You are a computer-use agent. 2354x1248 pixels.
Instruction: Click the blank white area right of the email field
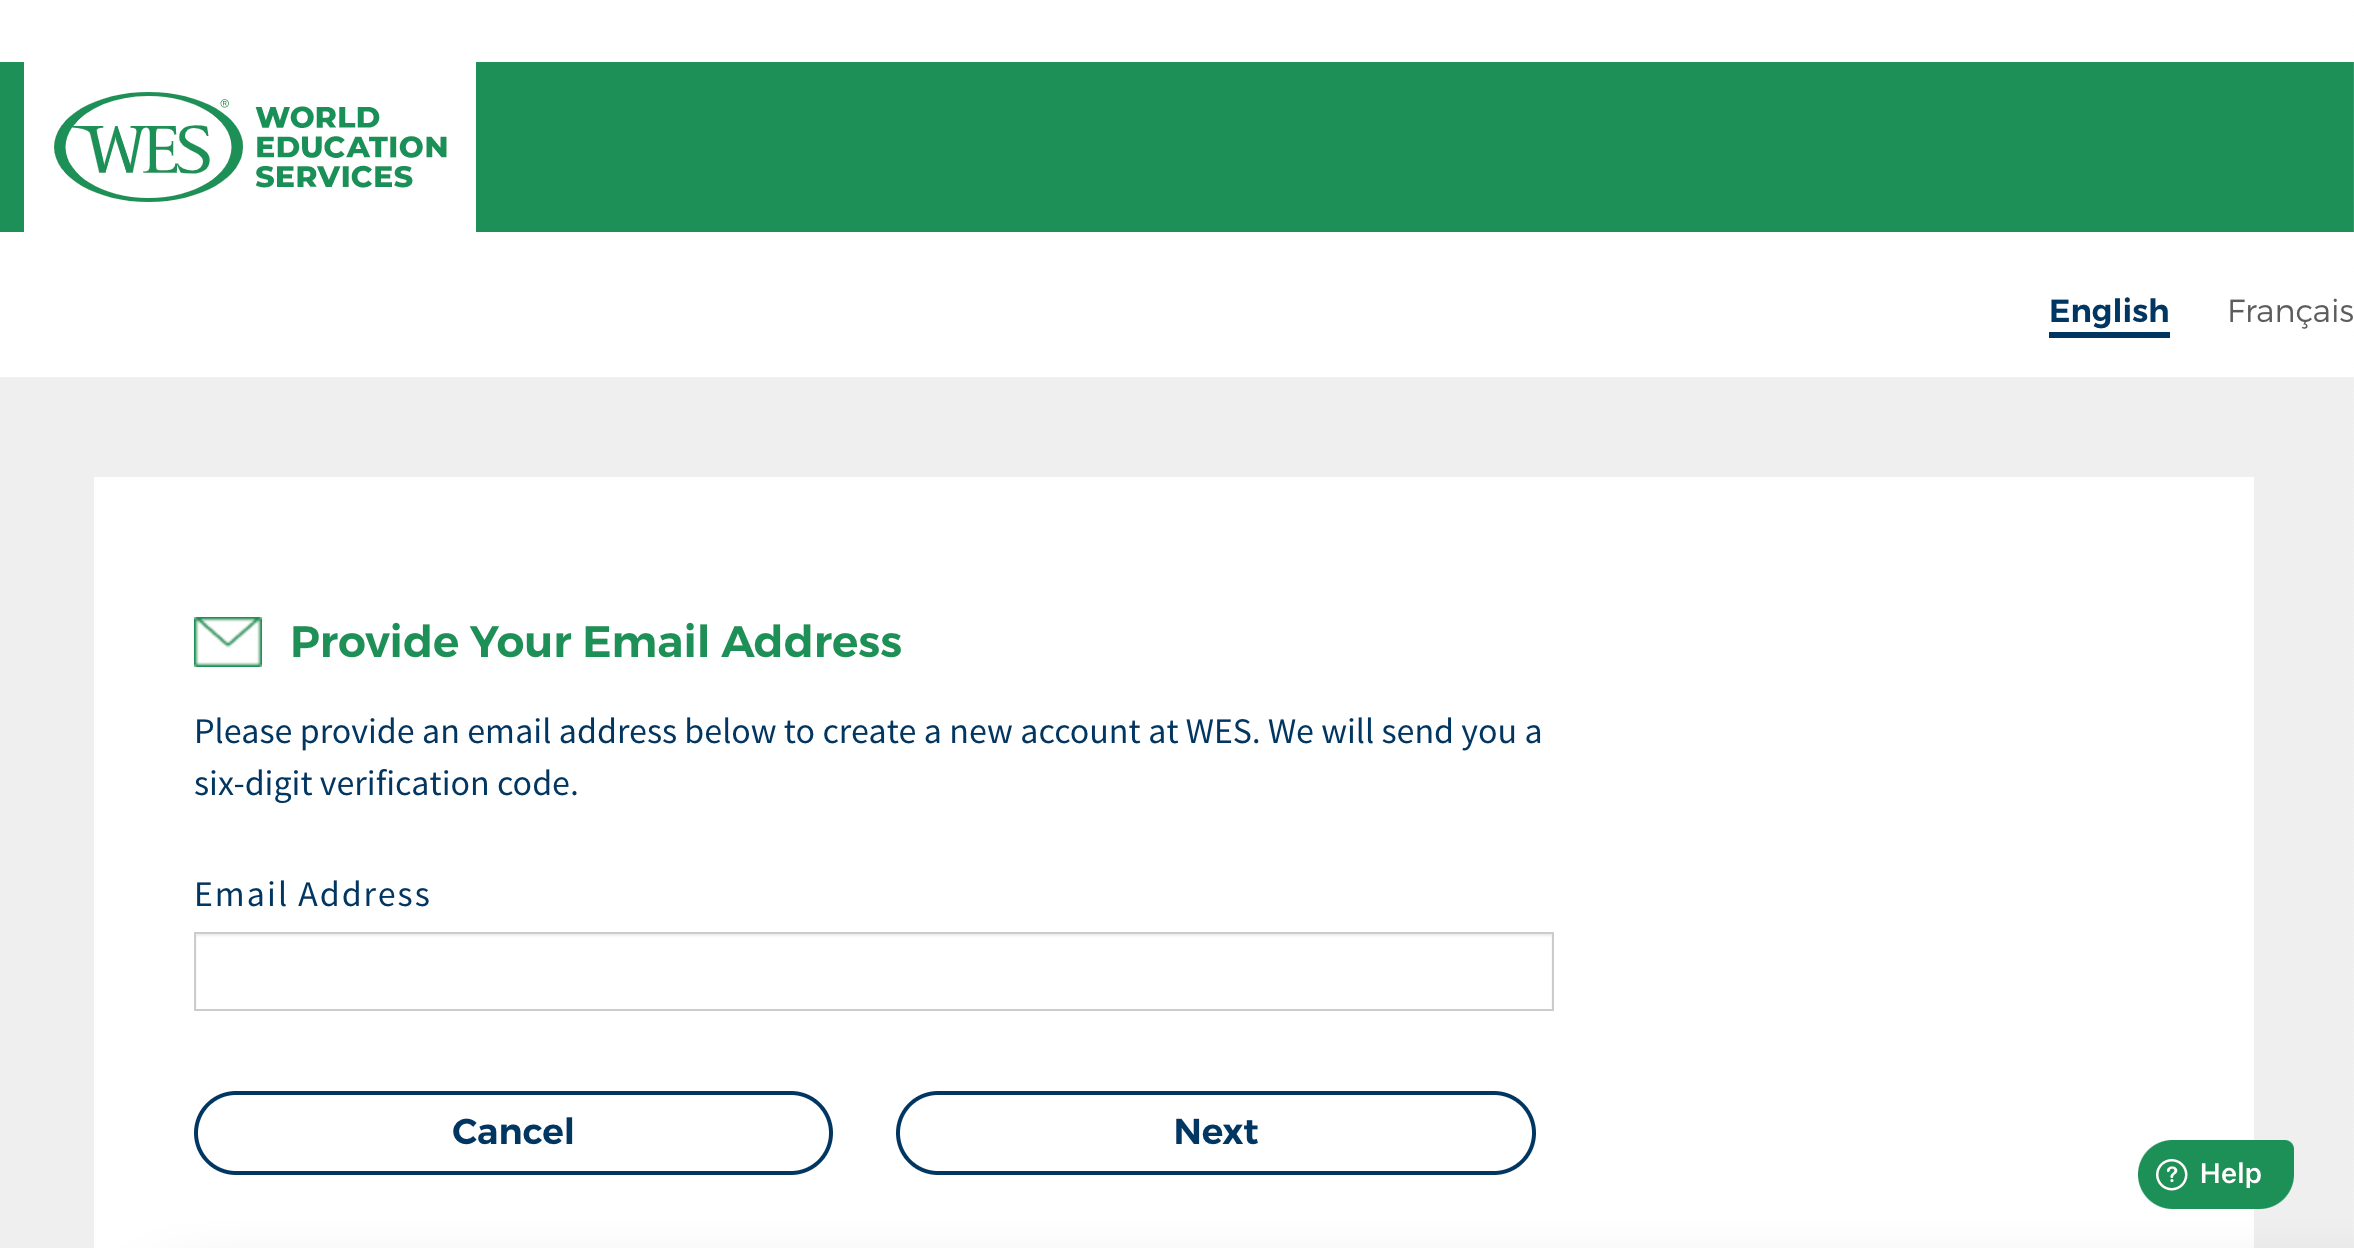pos(1900,971)
